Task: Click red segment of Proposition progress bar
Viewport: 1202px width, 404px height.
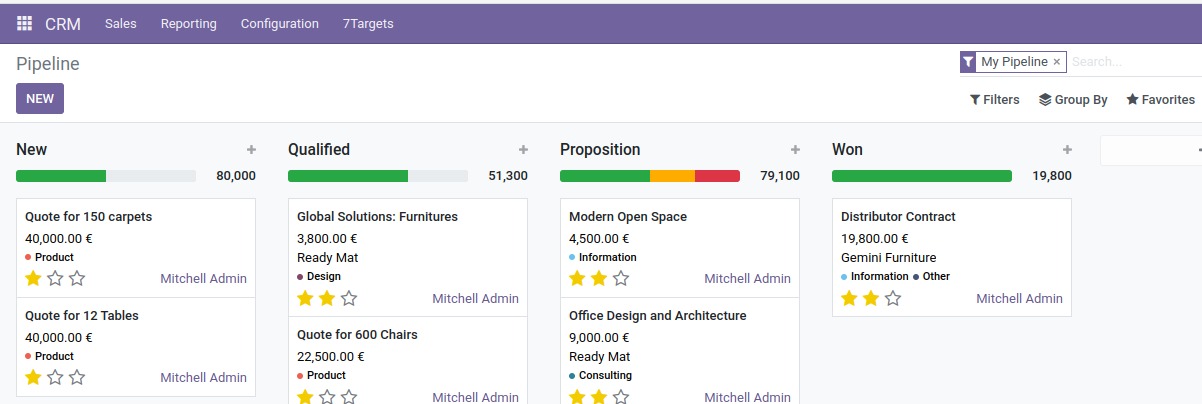Action: [x=717, y=176]
